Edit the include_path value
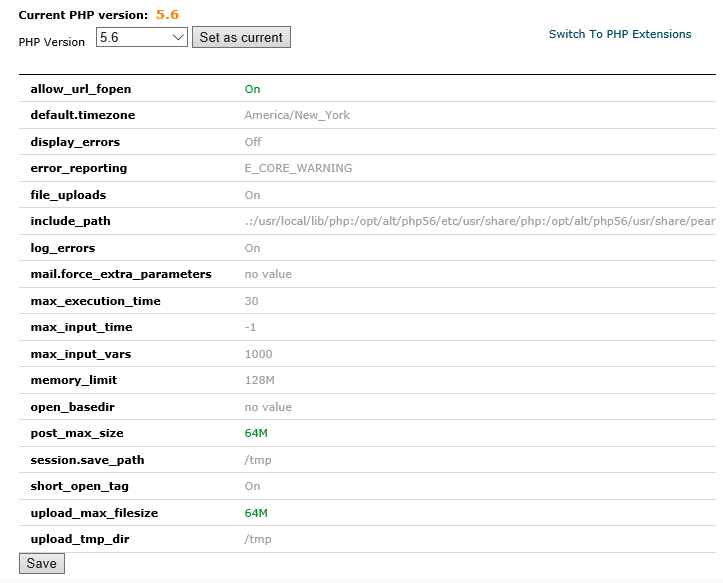 point(478,221)
